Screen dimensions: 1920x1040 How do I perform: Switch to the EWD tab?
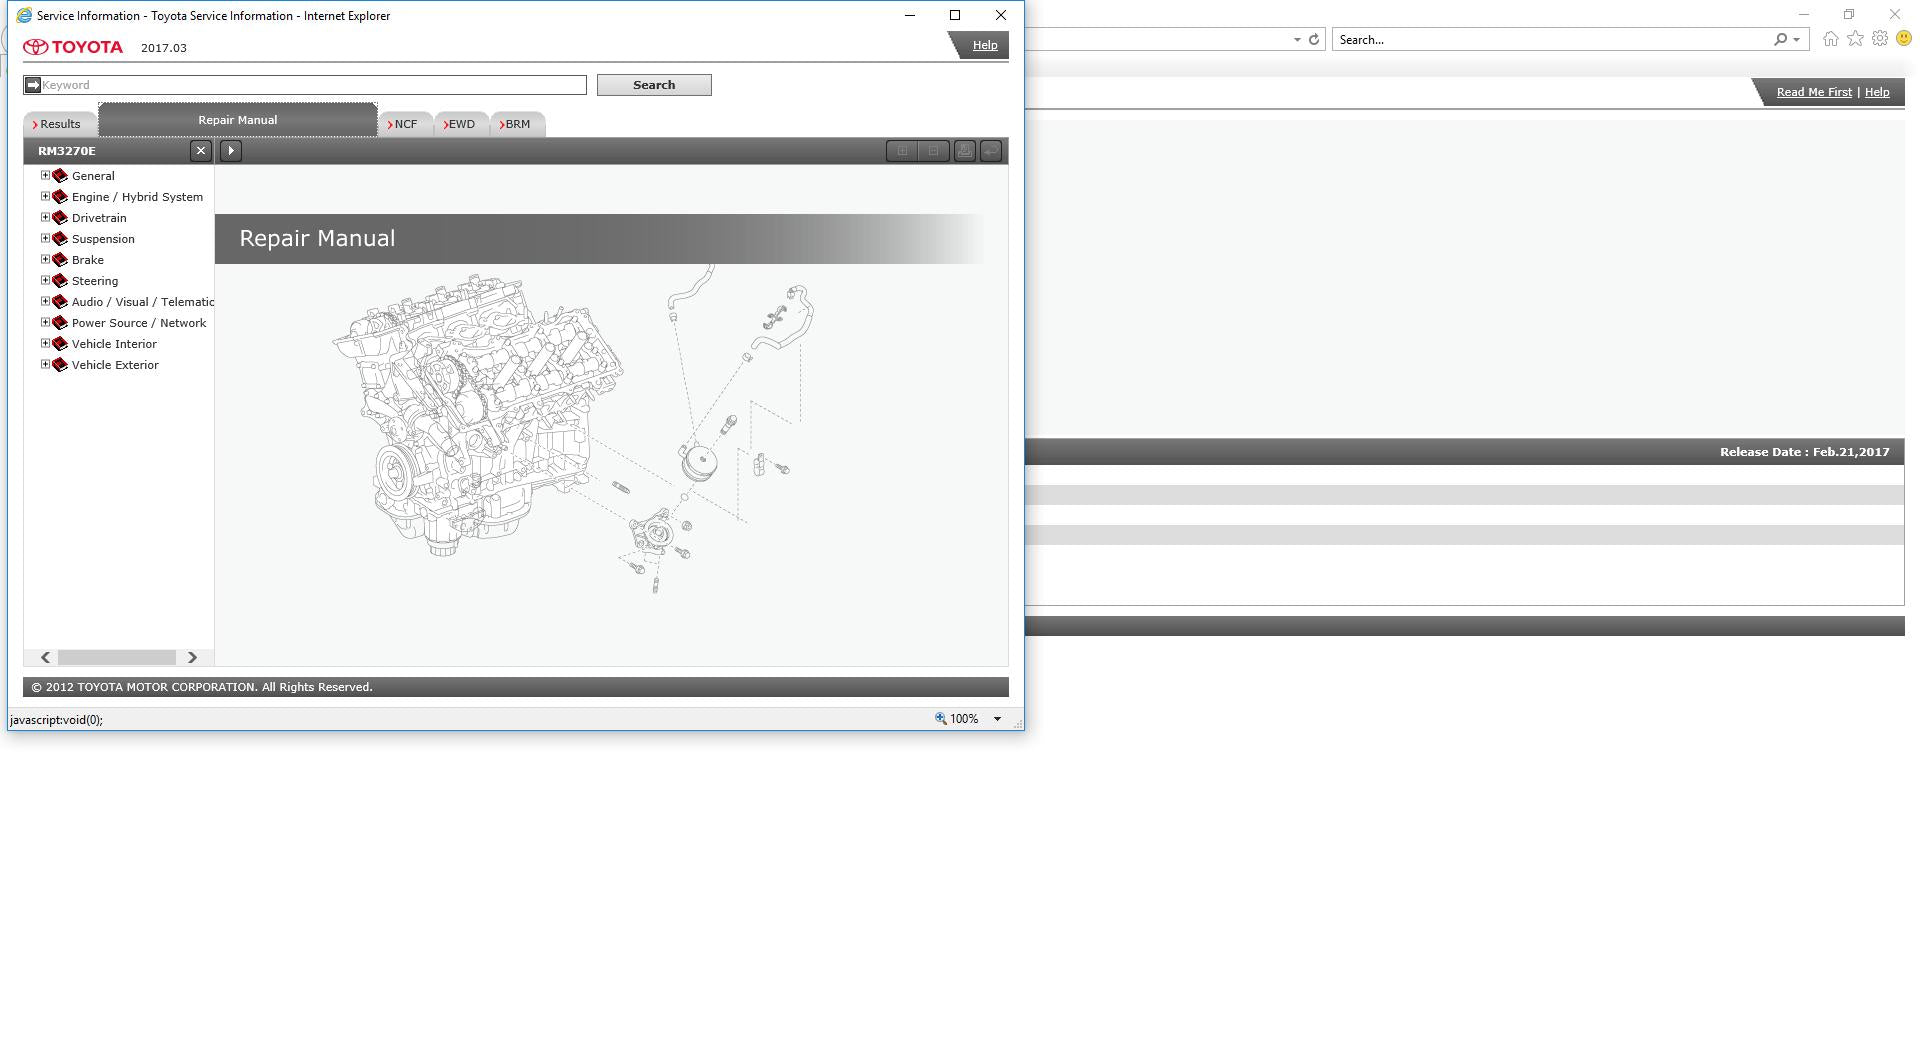tap(461, 124)
